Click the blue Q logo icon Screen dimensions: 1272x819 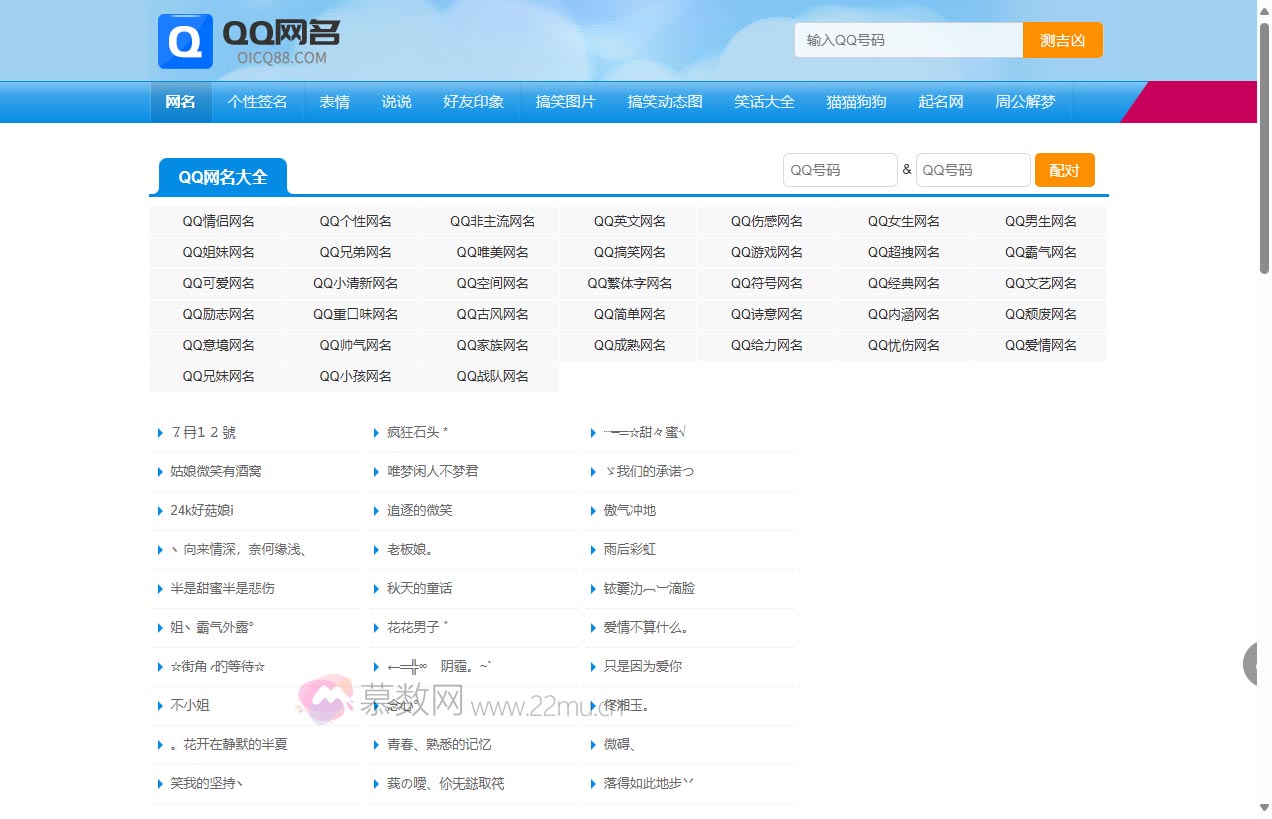point(184,41)
